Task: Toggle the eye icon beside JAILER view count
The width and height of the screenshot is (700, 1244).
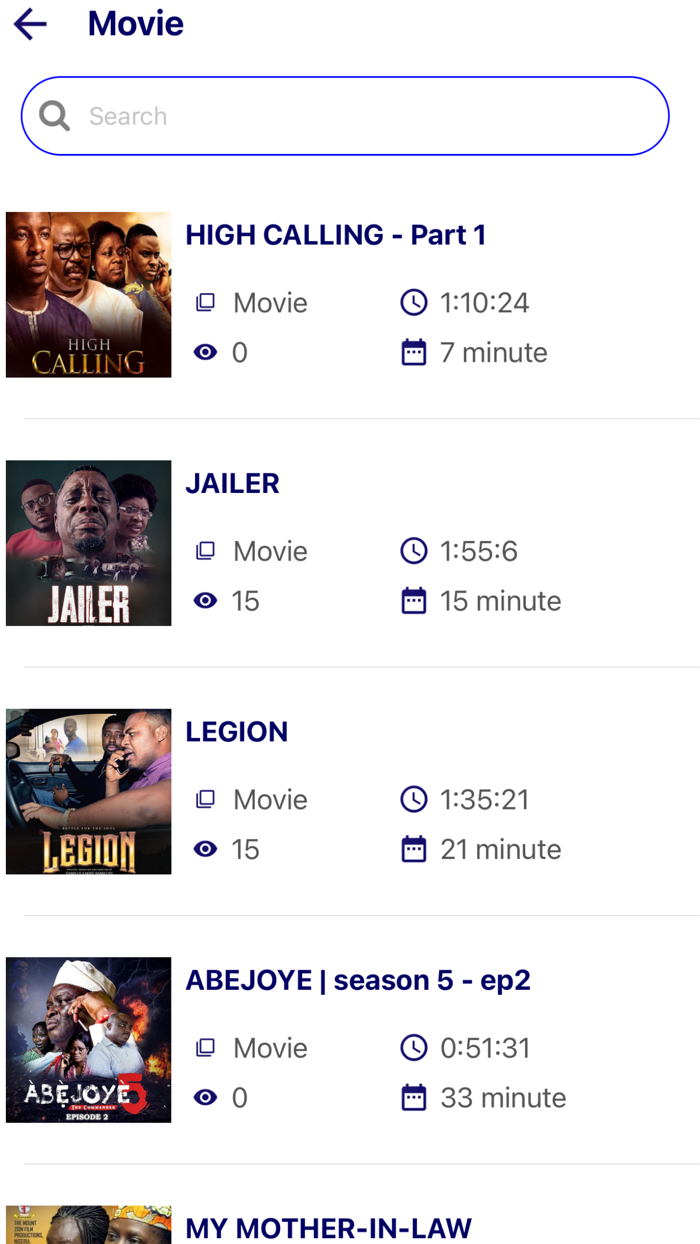Action: coord(205,600)
